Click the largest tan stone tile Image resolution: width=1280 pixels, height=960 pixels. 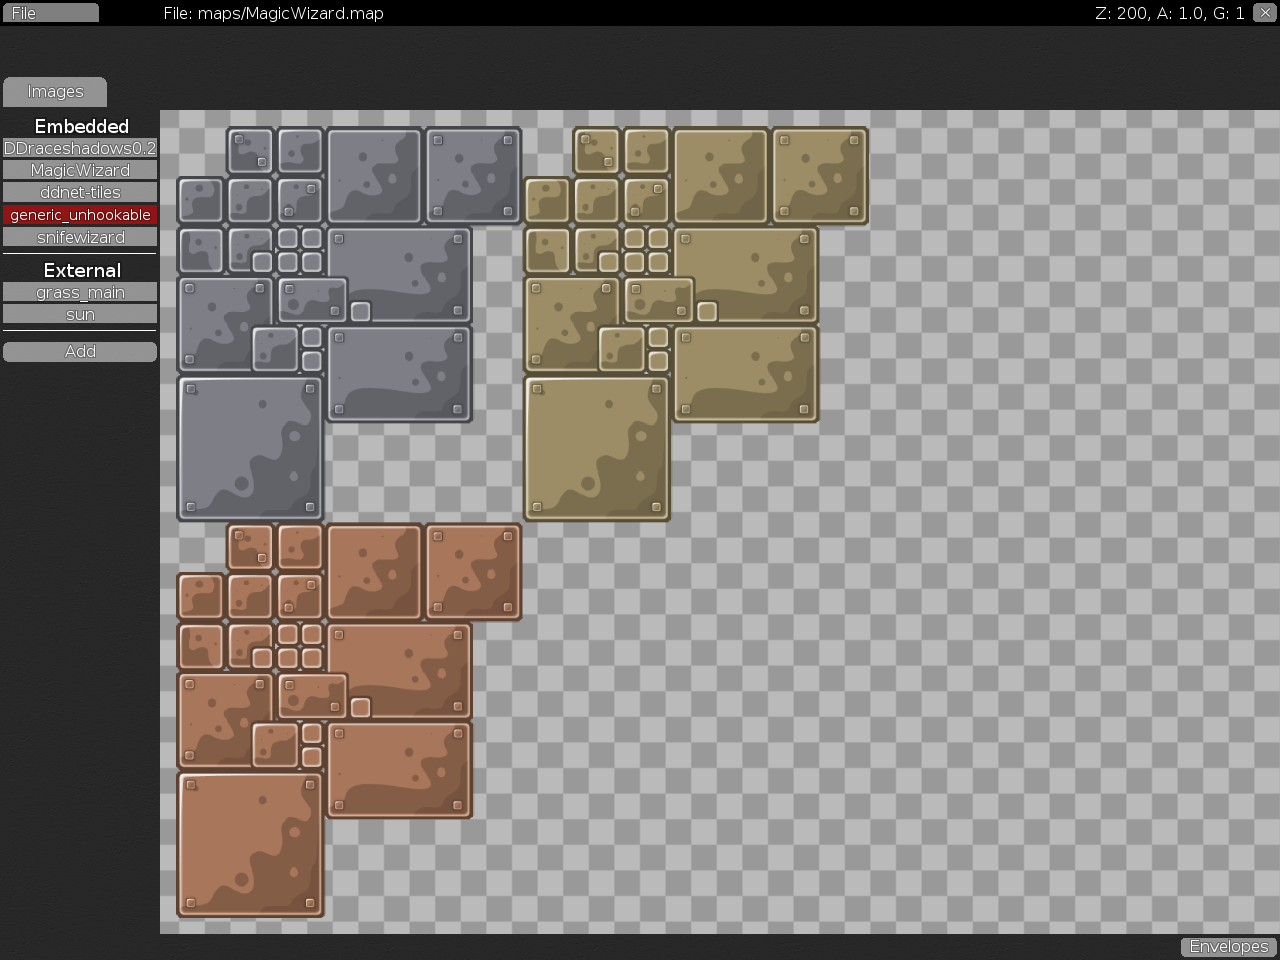pos(597,448)
